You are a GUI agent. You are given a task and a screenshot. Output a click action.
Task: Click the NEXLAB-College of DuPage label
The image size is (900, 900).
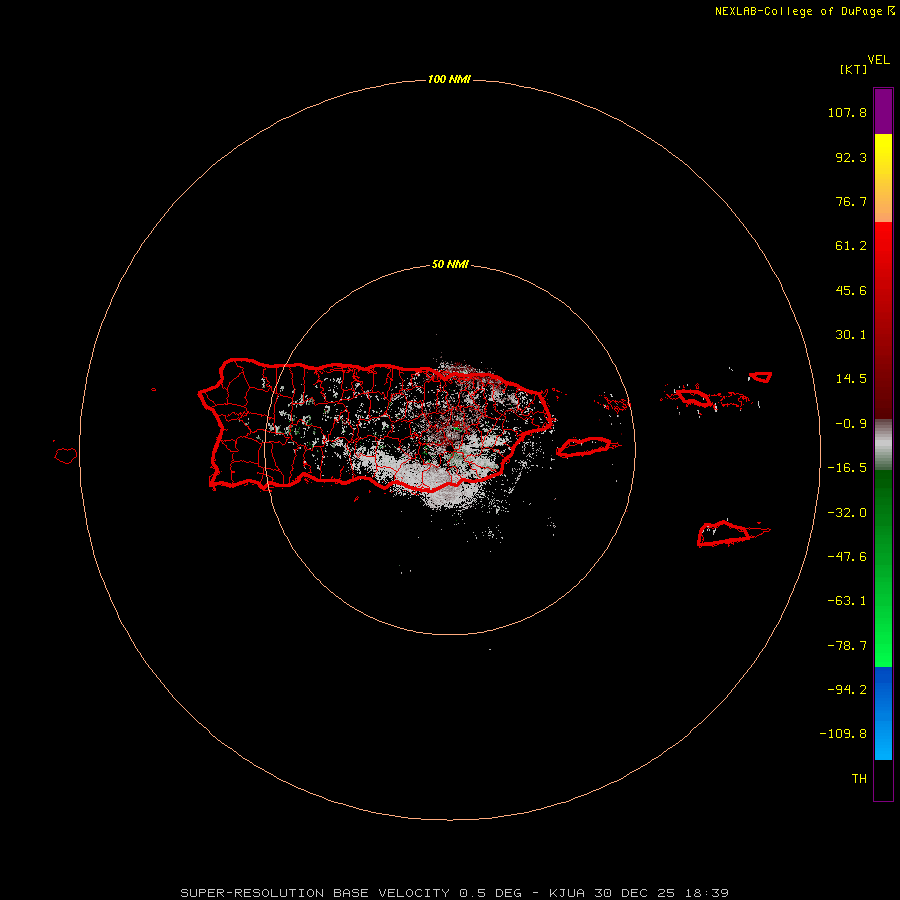[x=805, y=11]
